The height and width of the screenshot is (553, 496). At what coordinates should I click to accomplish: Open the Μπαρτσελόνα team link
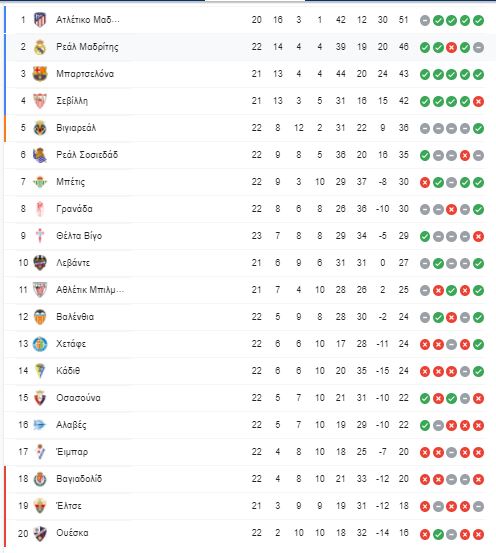(85, 74)
